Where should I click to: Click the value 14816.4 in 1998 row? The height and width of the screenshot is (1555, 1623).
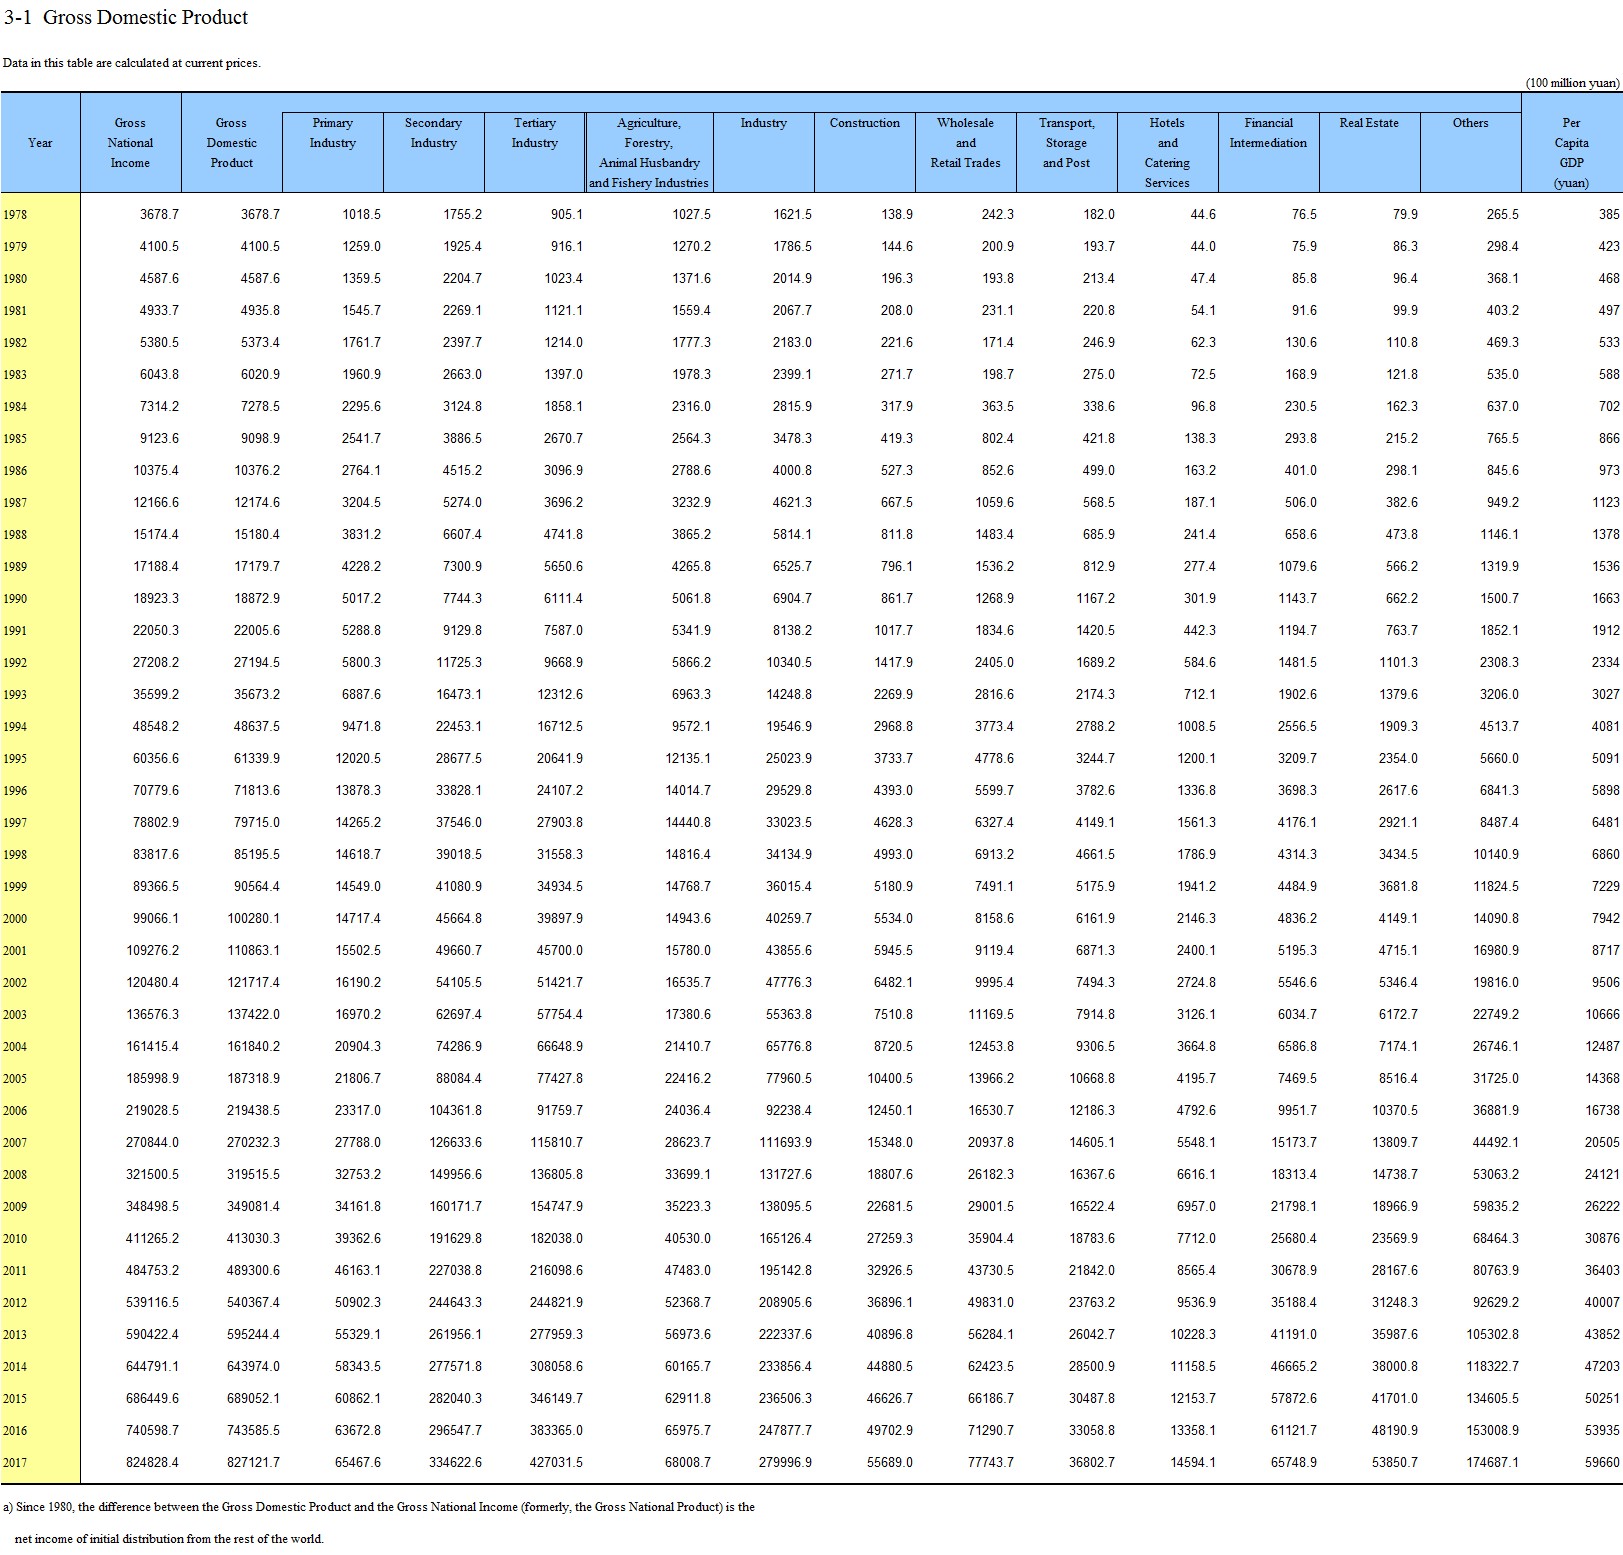pyautogui.click(x=688, y=855)
